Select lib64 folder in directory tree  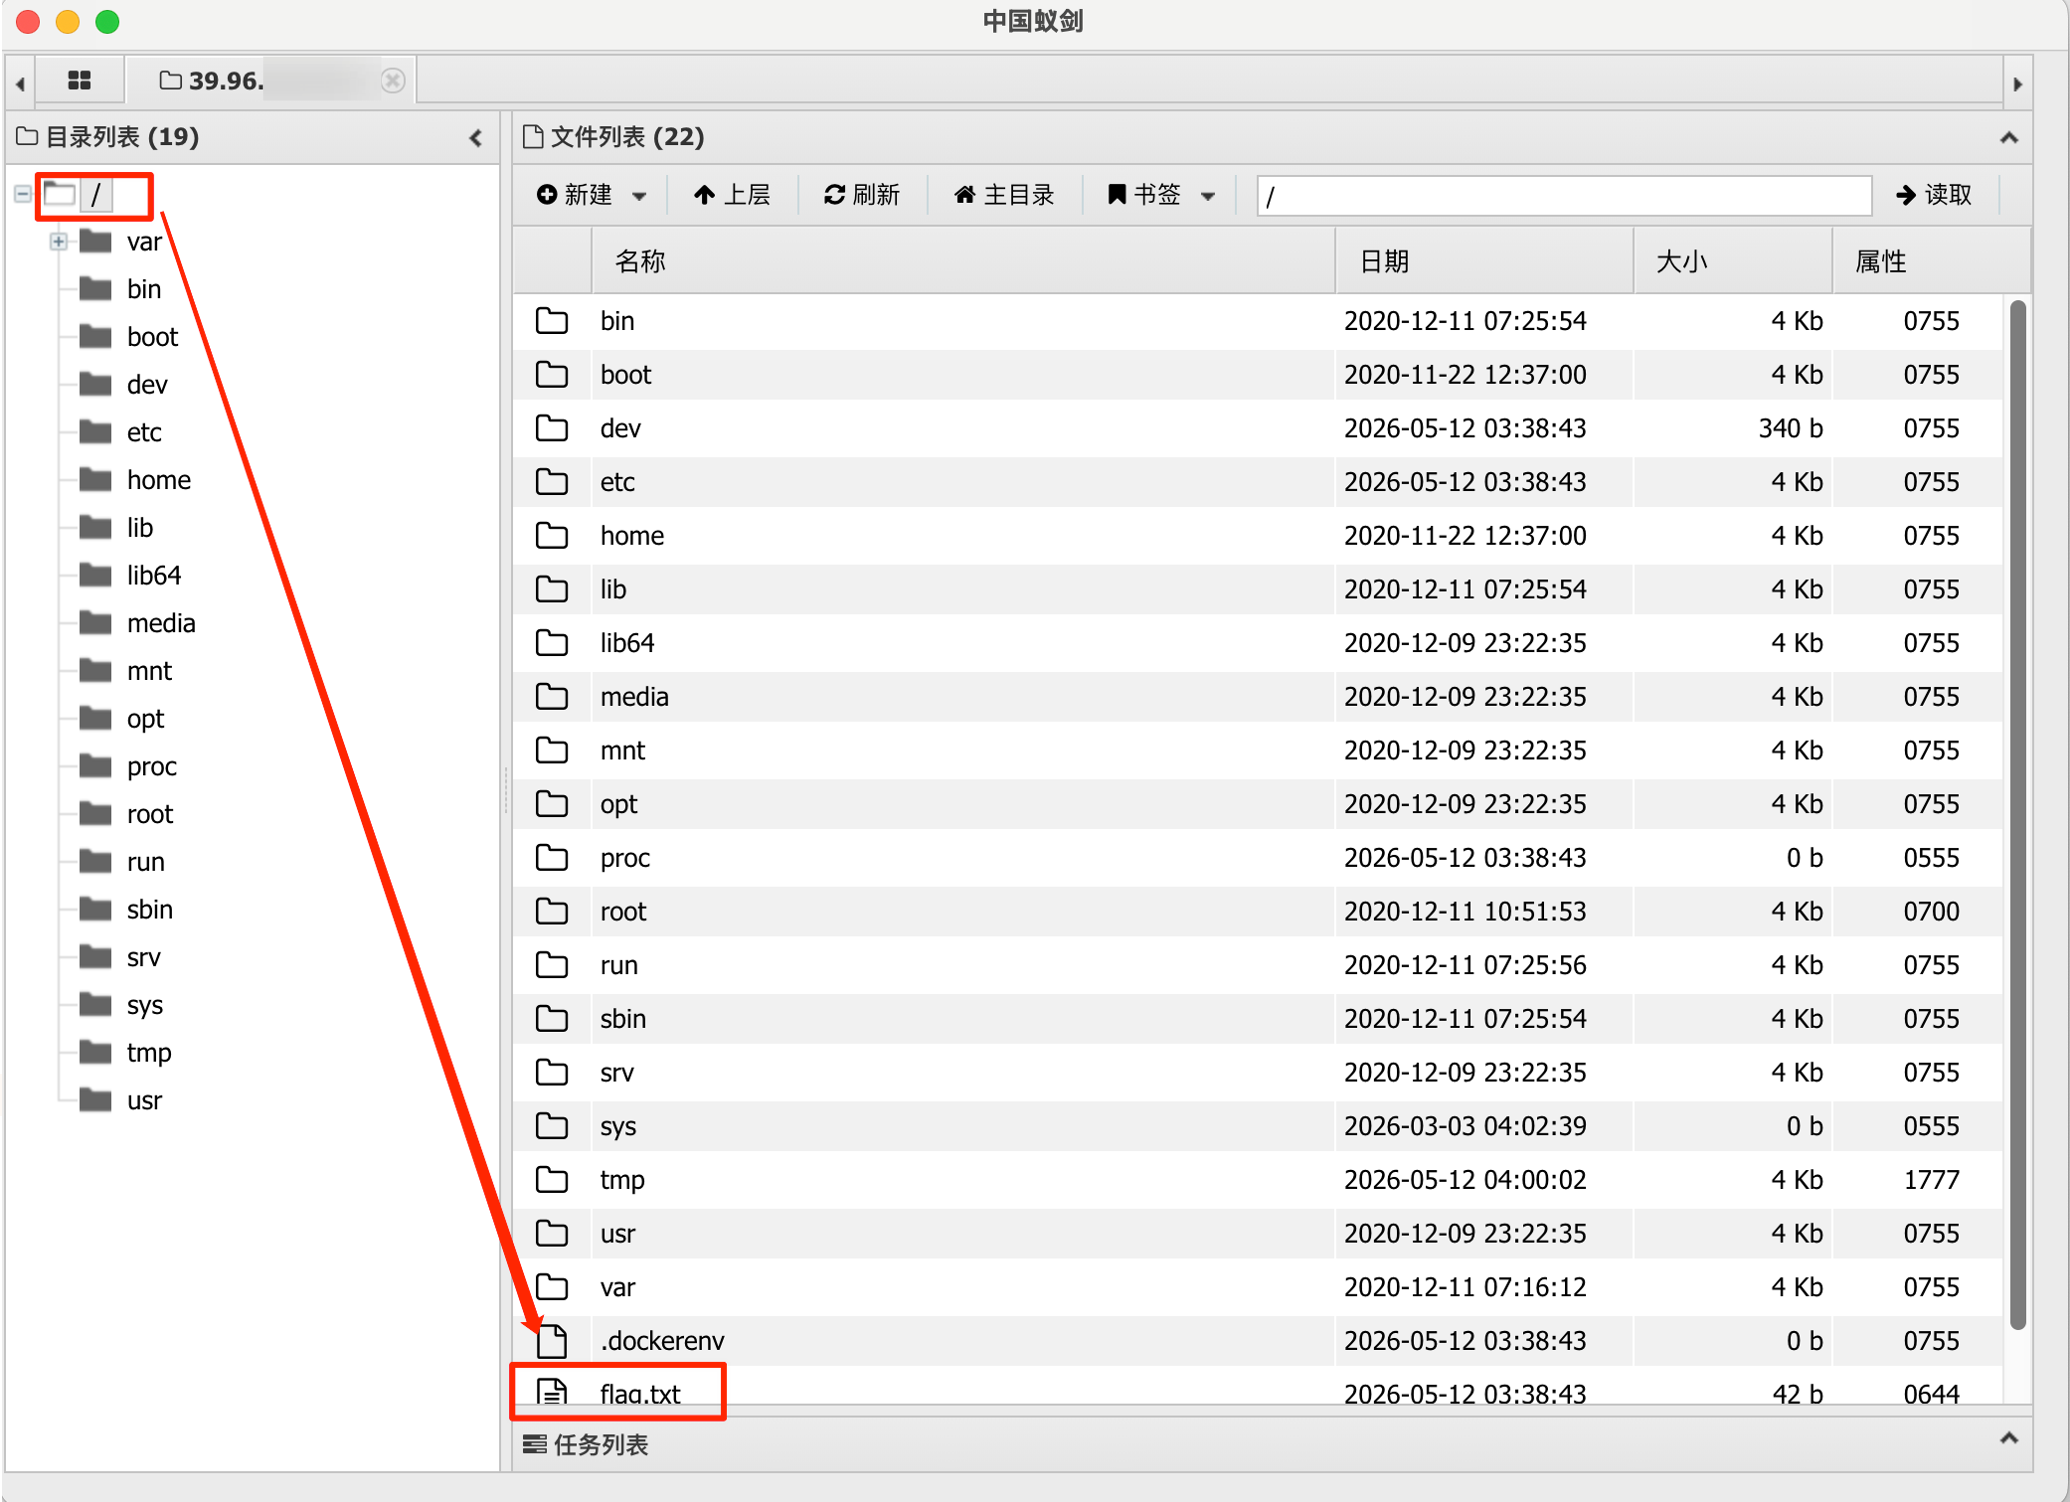[154, 576]
